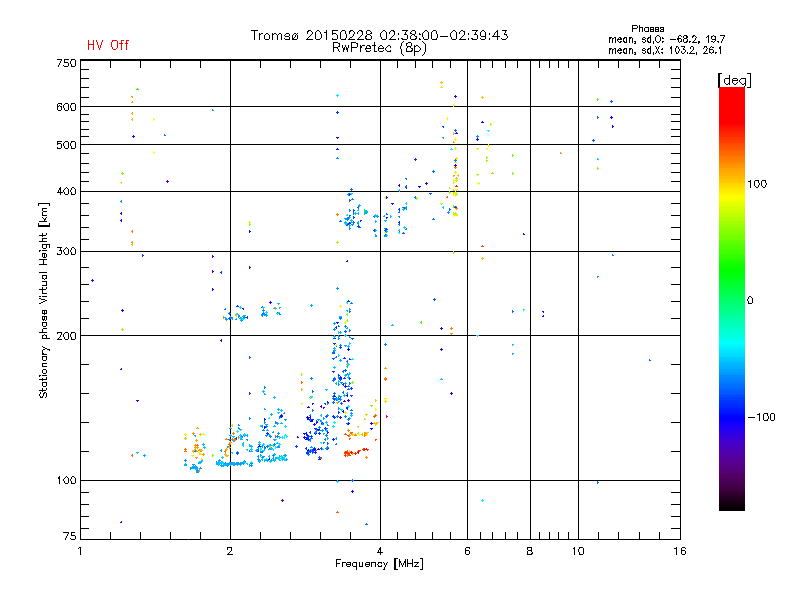The height and width of the screenshot is (600, 800).
Task: Click the plot title with Tromsø date
Action: [x=379, y=35]
